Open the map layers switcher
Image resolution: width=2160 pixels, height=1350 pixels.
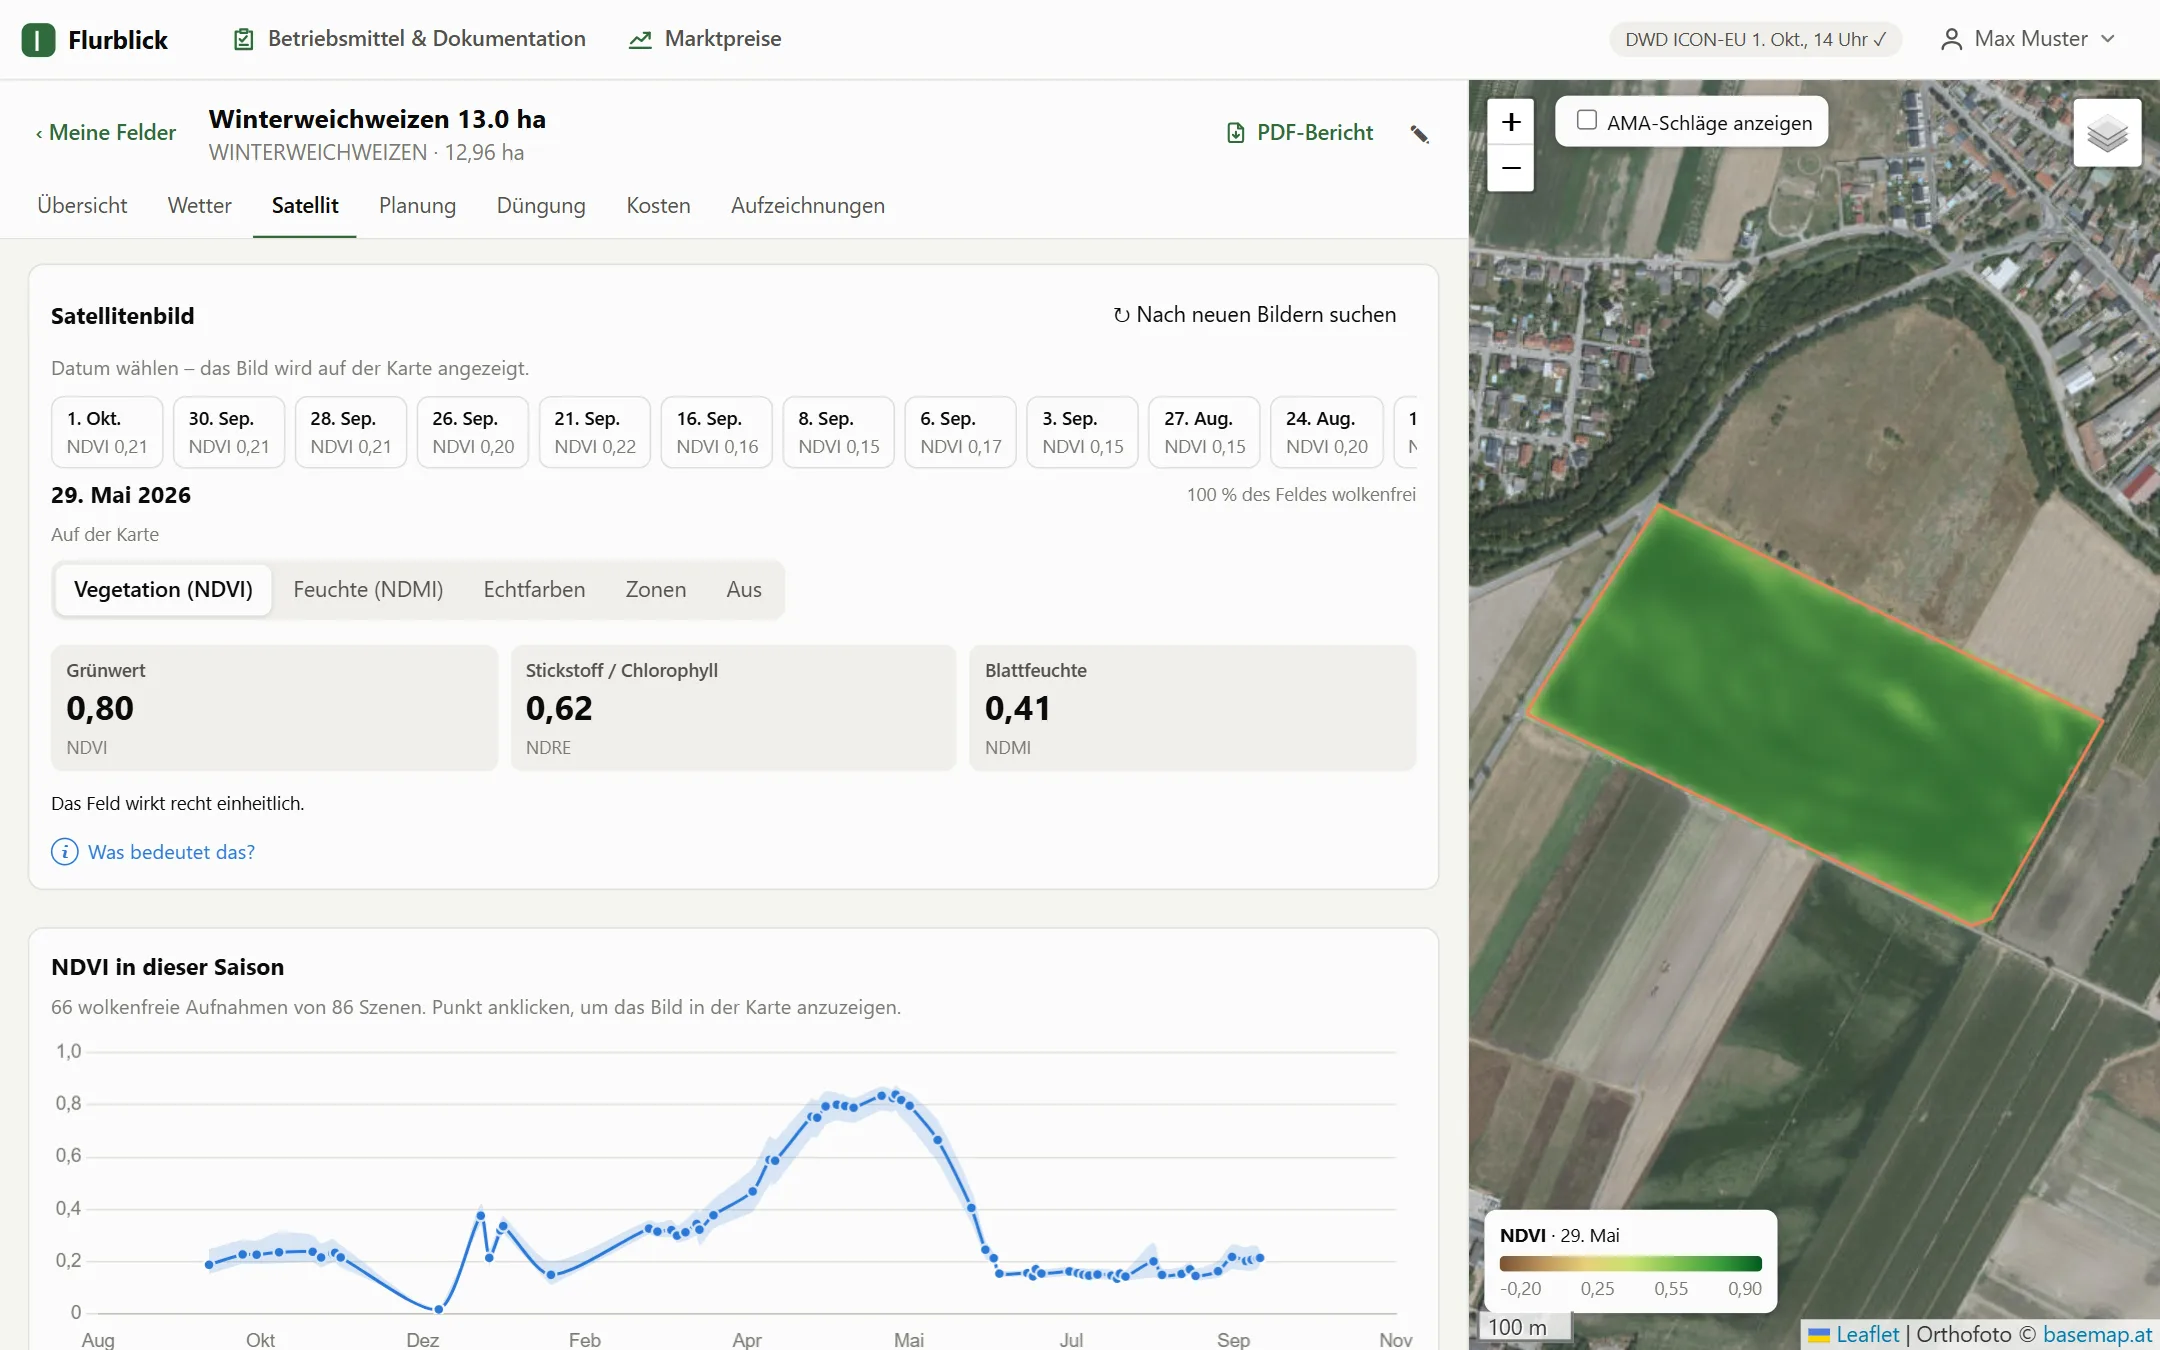2107,133
